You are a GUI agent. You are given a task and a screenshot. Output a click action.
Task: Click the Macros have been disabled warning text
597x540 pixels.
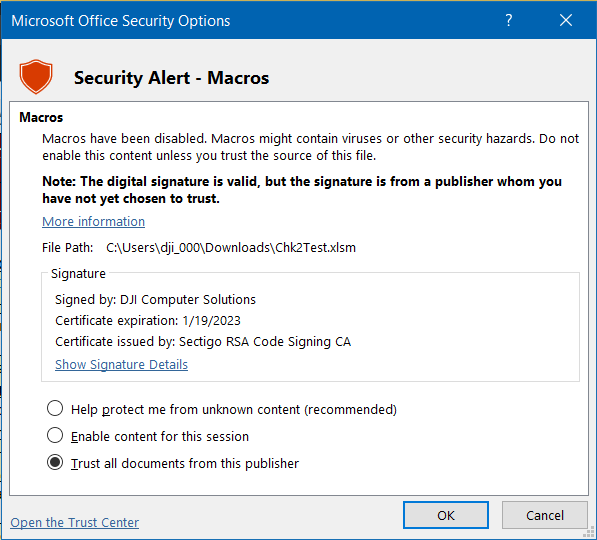310,147
